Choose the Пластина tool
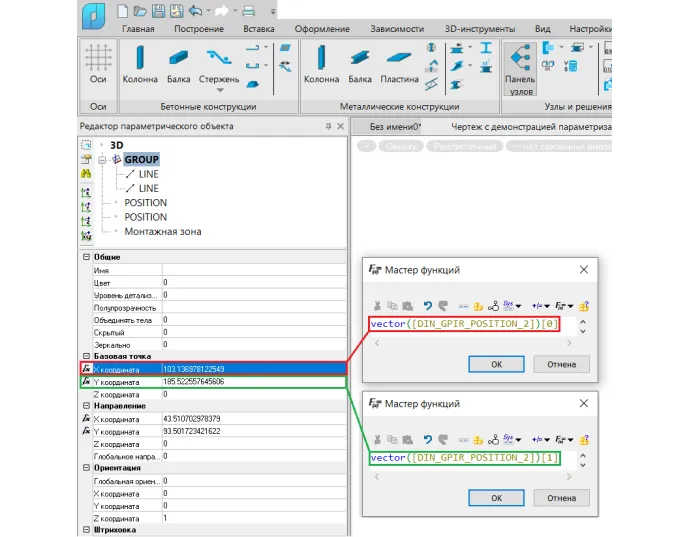The width and height of the screenshot is (688, 537). 399,64
